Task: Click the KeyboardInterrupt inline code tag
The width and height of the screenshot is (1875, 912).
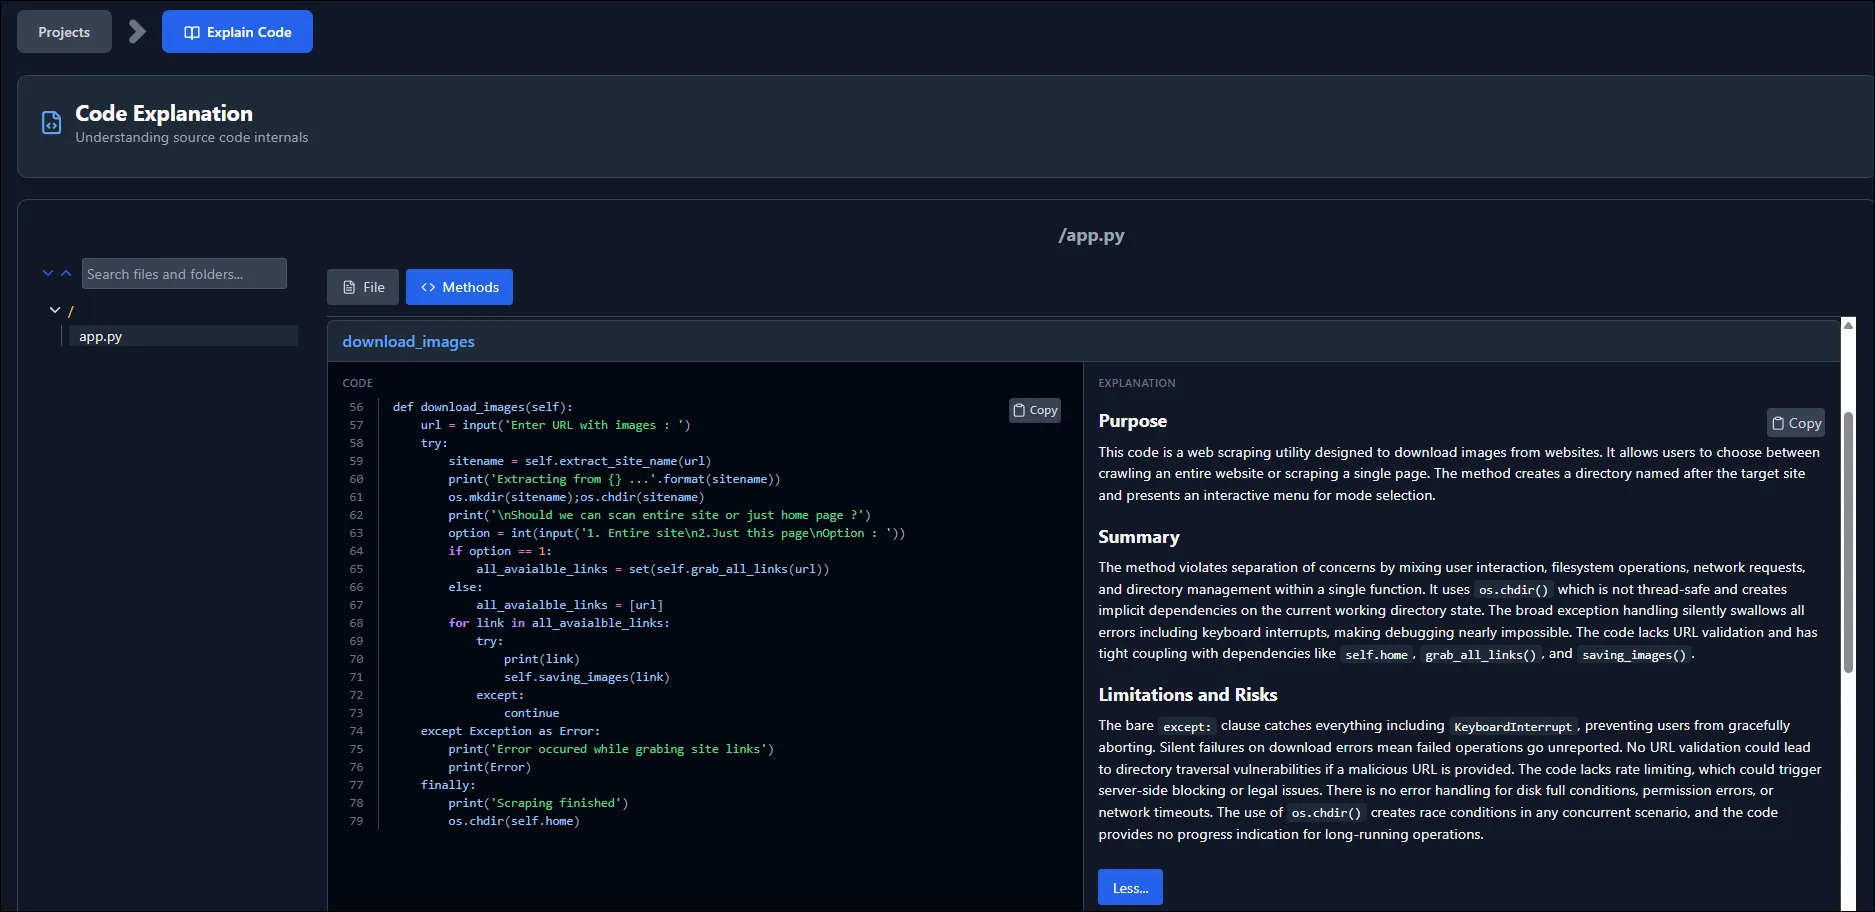Action: point(1512,727)
